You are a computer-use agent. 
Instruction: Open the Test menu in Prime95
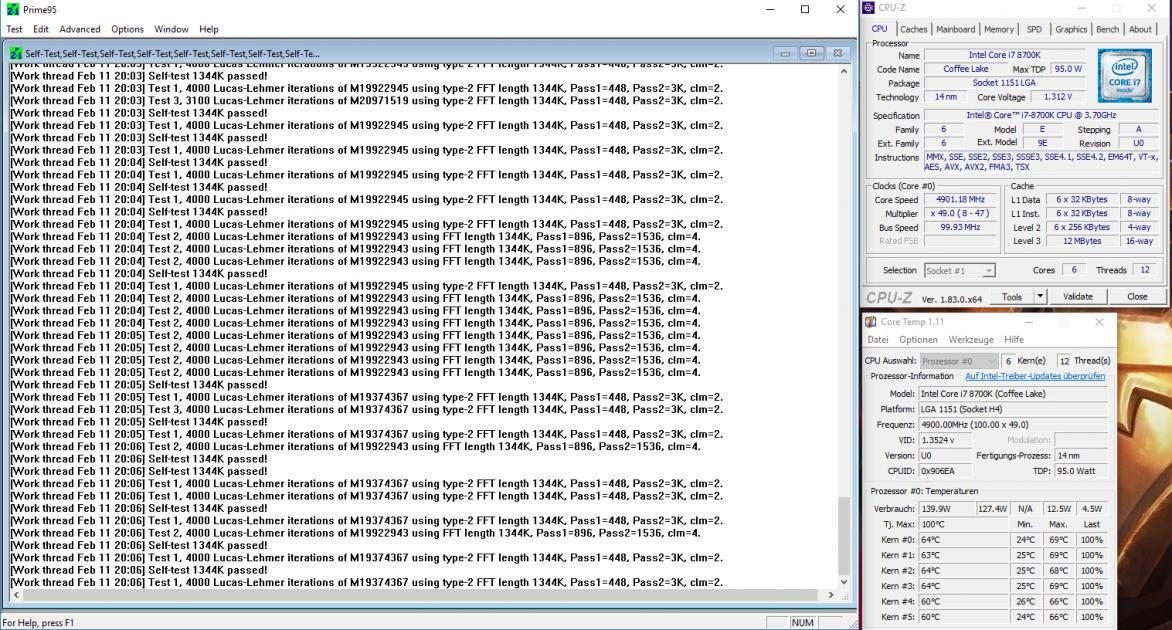[x=14, y=29]
